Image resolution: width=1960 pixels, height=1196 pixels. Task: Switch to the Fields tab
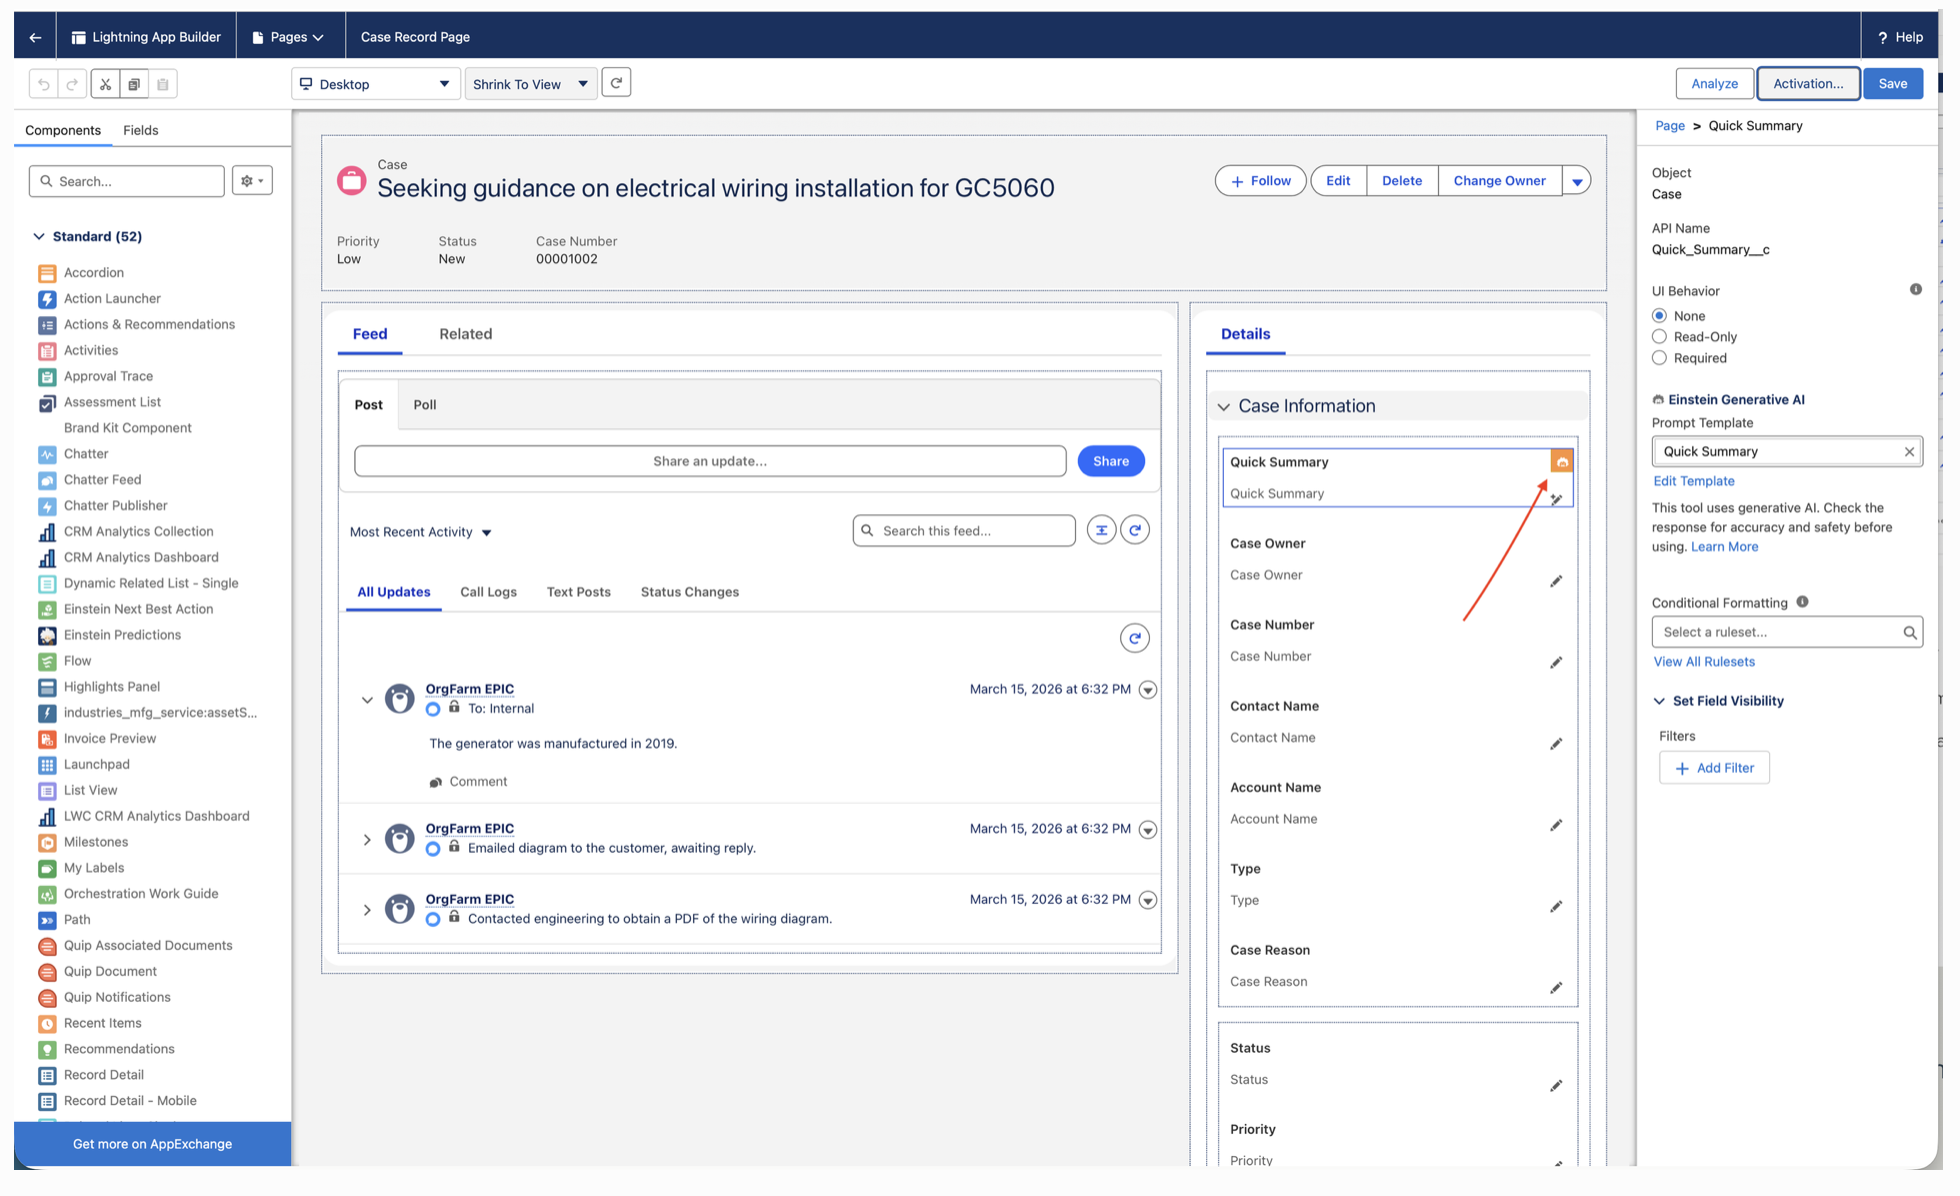pos(141,130)
